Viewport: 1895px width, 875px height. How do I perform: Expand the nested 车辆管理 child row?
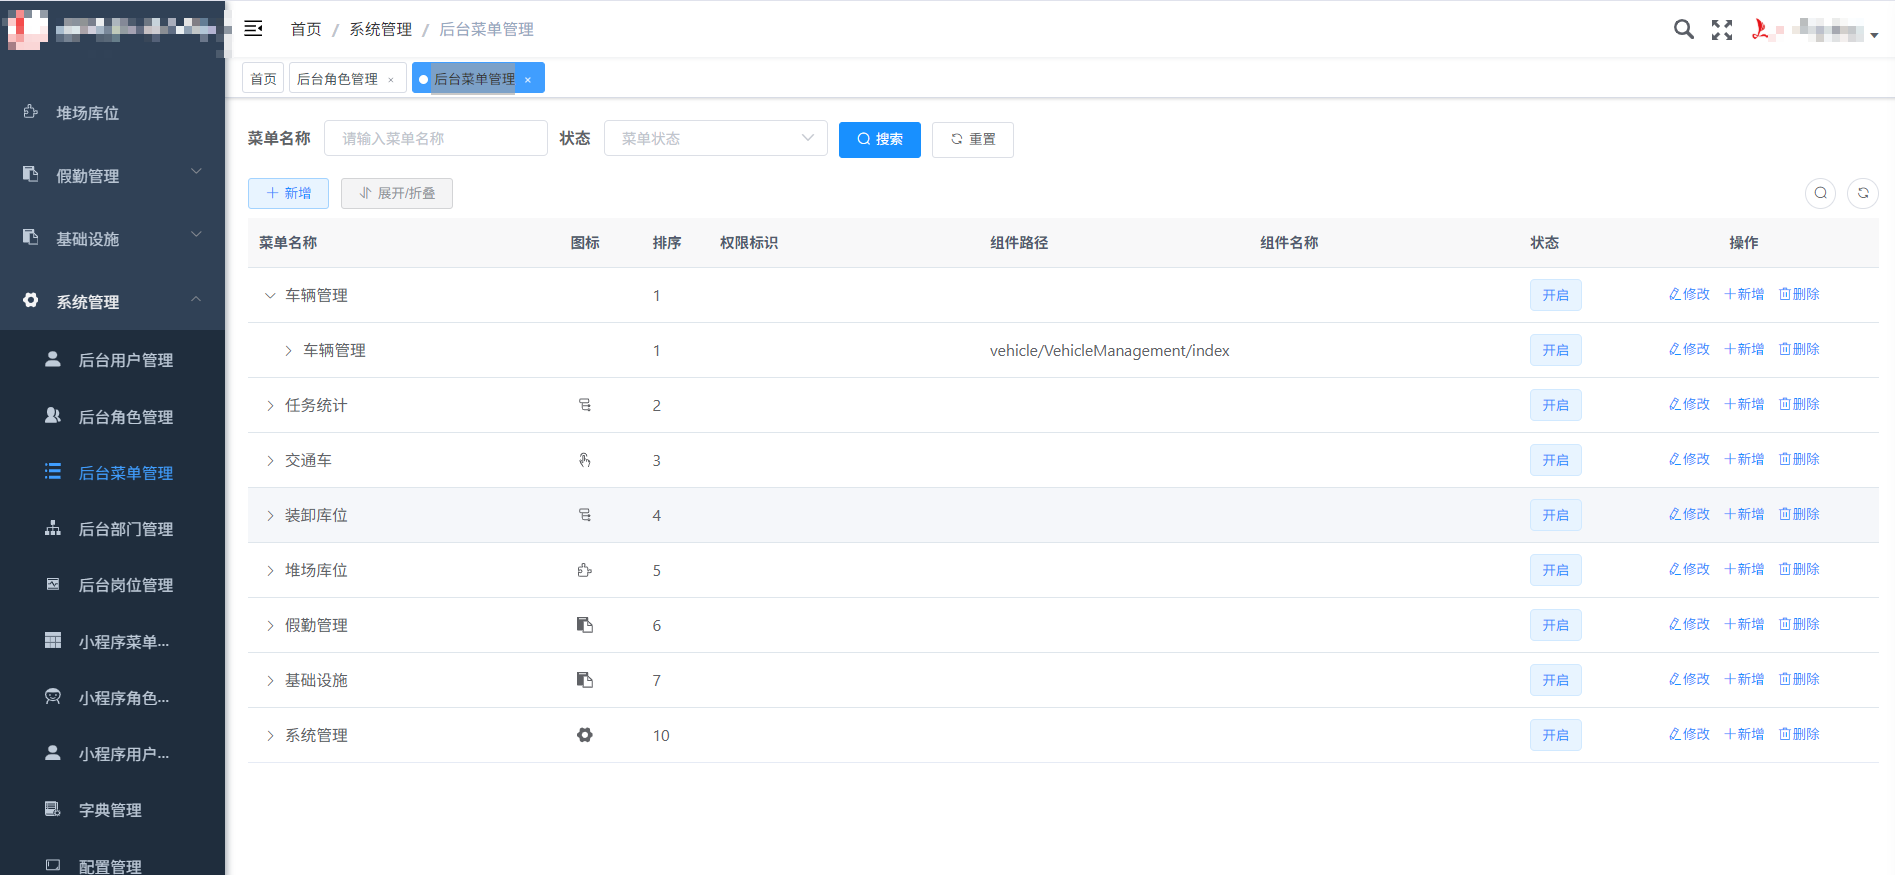pyautogui.click(x=288, y=350)
